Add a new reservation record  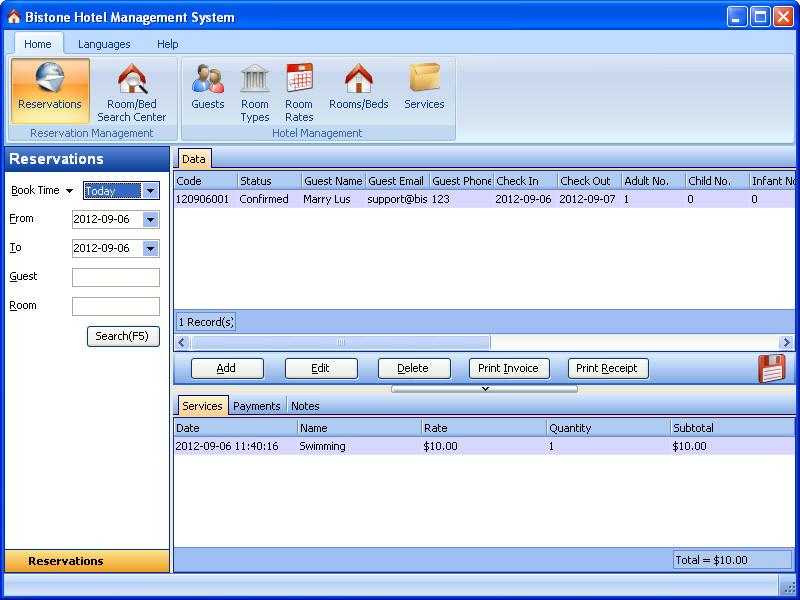tap(227, 368)
